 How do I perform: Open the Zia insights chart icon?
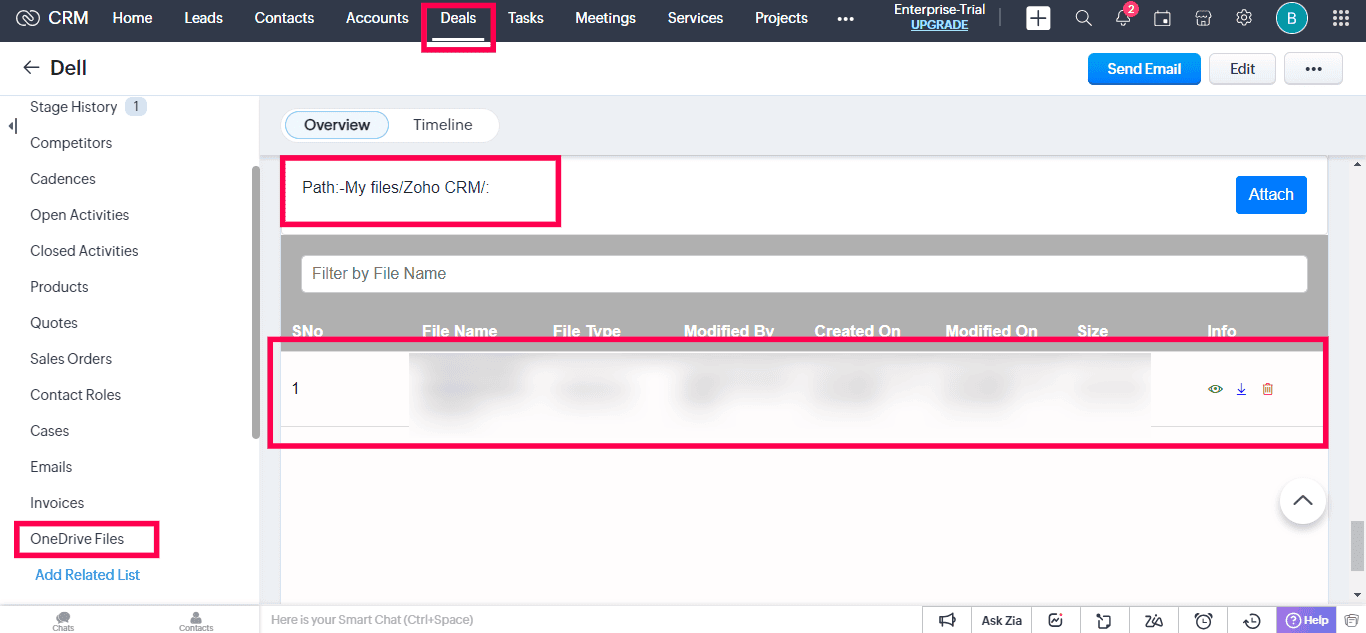click(x=1055, y=620)
